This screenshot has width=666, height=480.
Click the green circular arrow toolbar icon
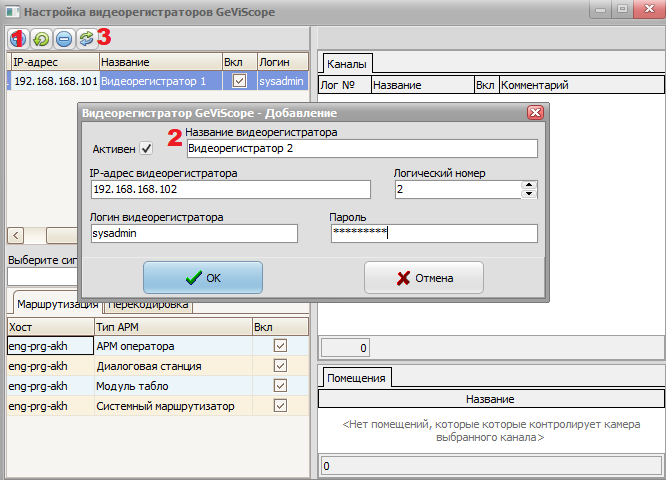41,39
